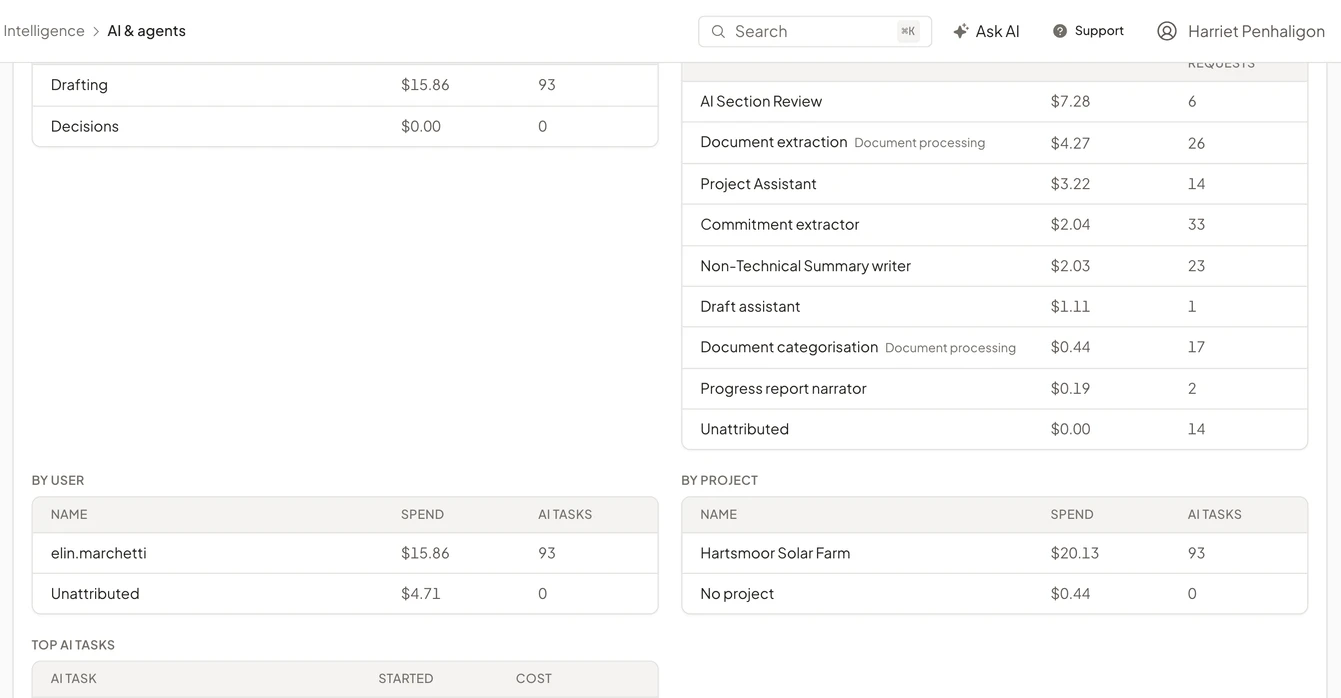The height and width of the screenshot is (698, 1341).
Task: Focus the Search input field
Action: tap(815, 31)
